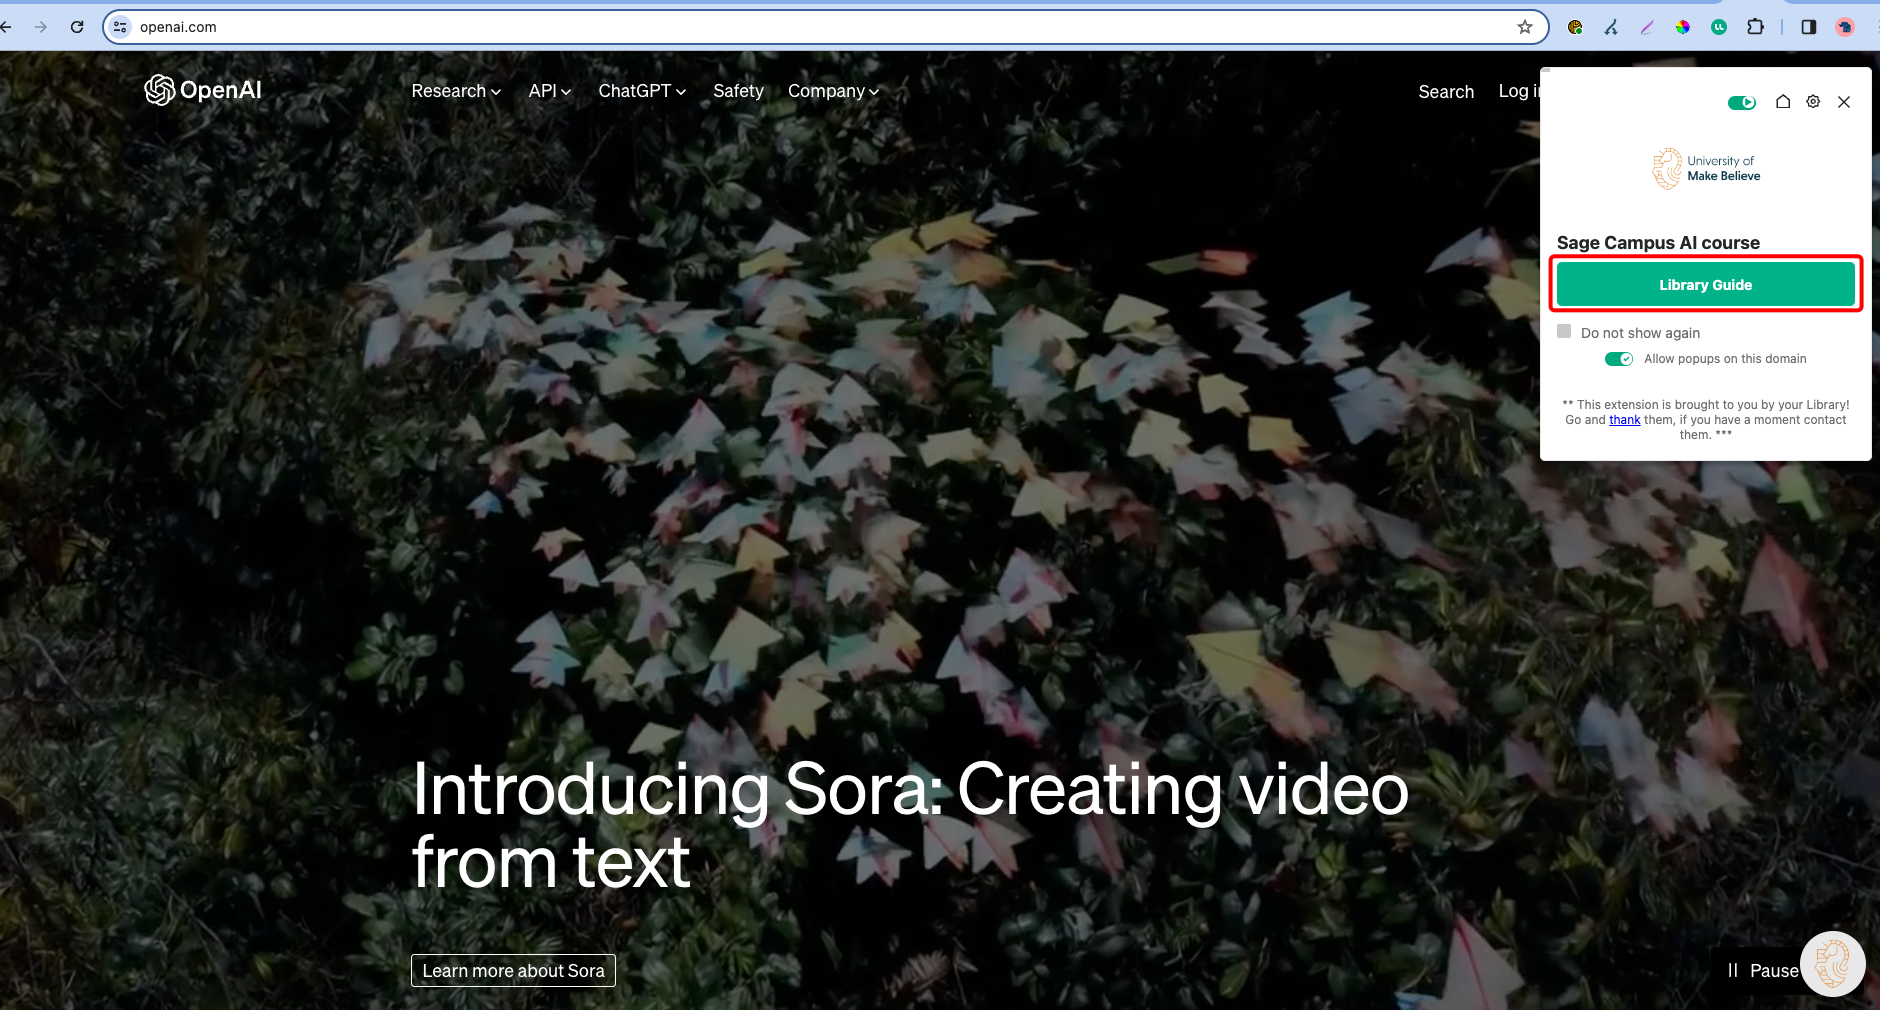Click the Log in link
1880x1010 pixels.
[1519, 91]
